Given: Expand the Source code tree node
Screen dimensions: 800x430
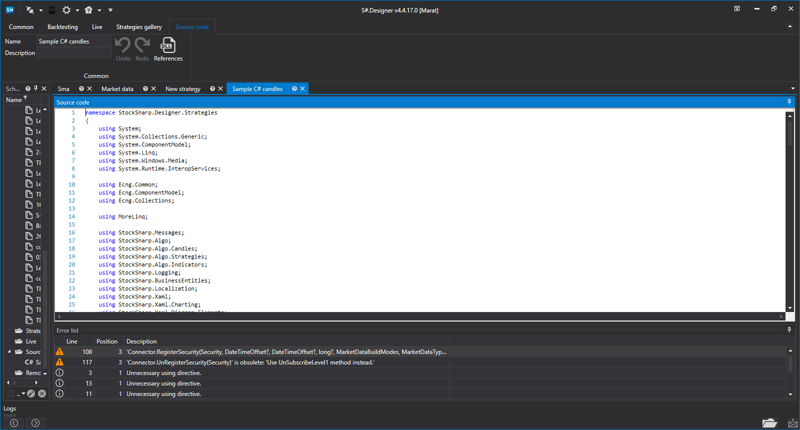Looking at the screenshot, I should tap(10, 352).
